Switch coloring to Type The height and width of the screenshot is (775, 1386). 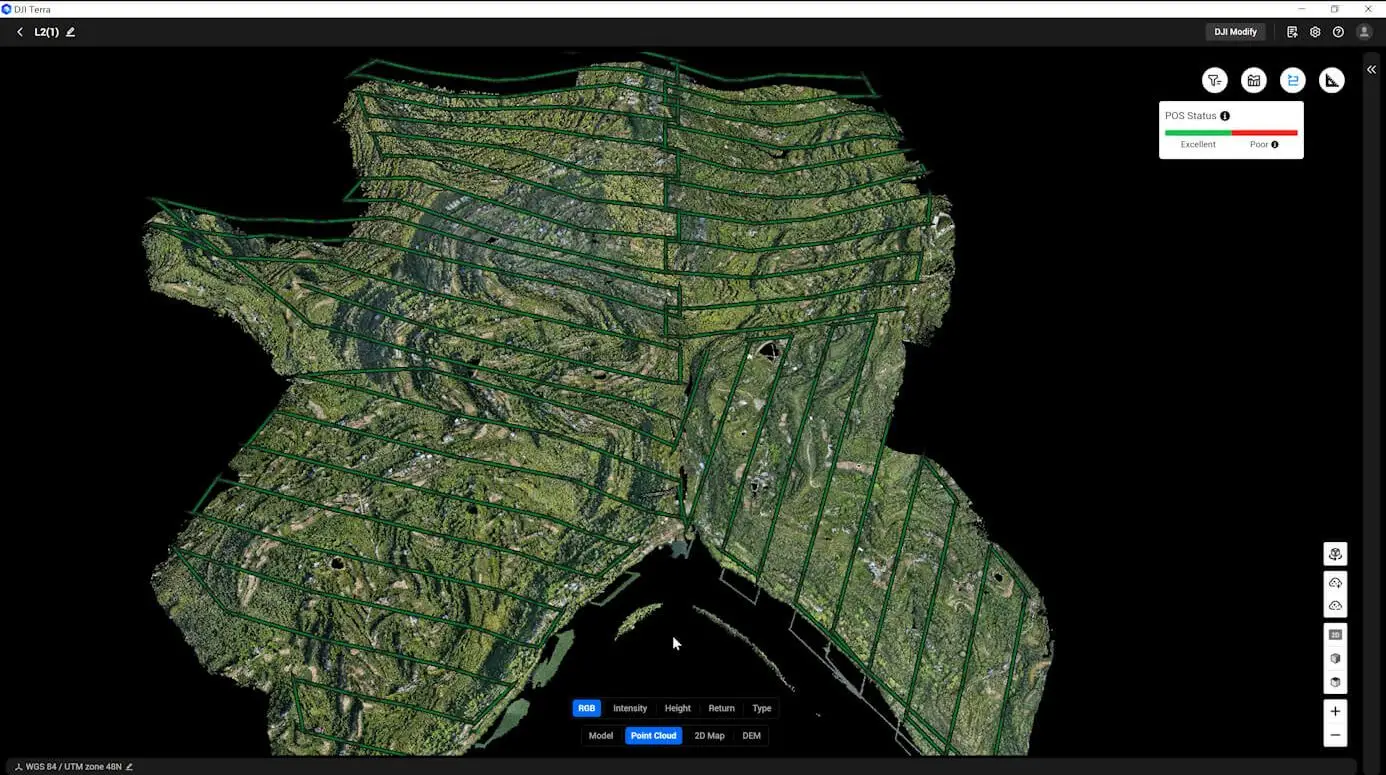pyautogui.click(x=762, y=708)
